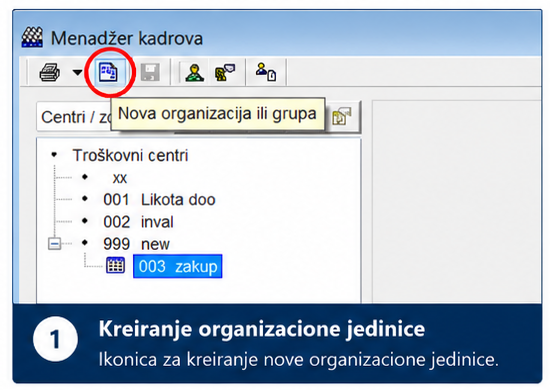Image resolution: width=550 pixels, height=390 pixels.
Task: Select 003 zakup tree item
Action: [x=177, y=267]
